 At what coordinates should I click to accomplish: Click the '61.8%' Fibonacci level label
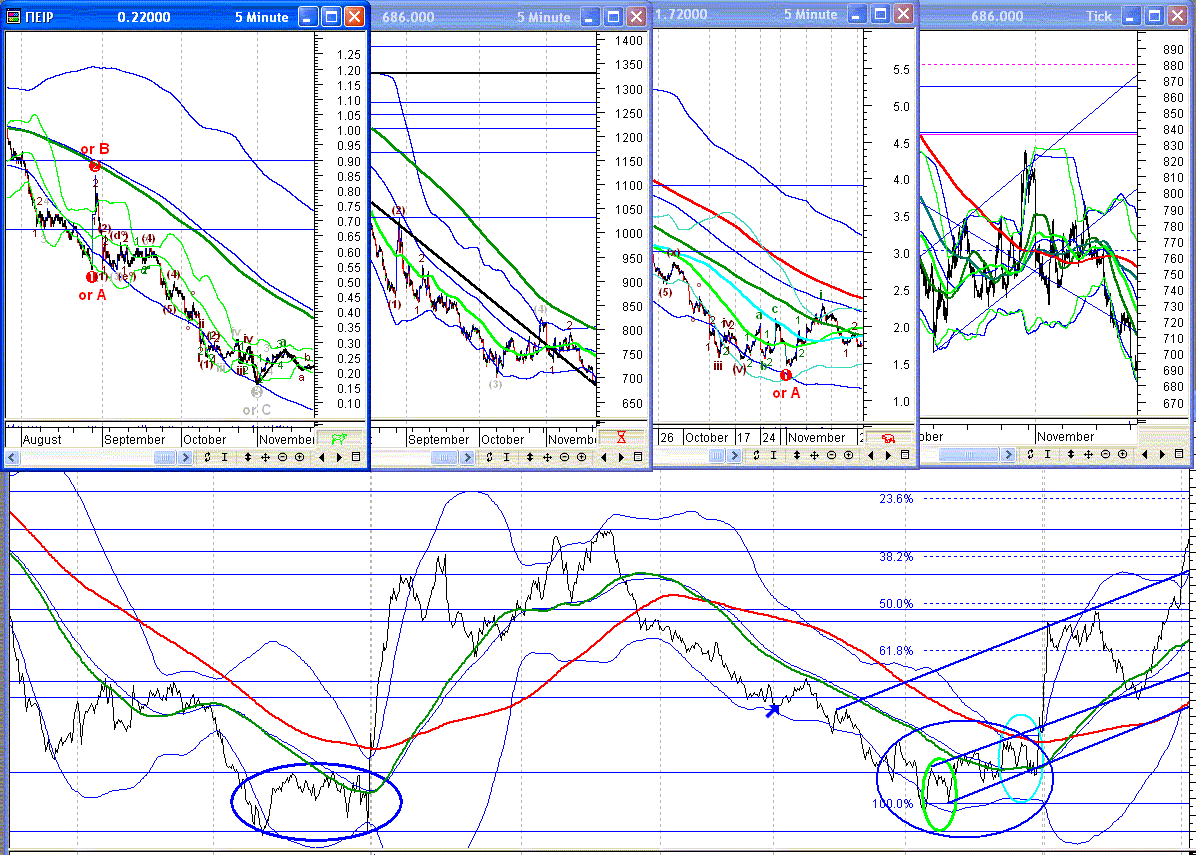coord(895,651)
